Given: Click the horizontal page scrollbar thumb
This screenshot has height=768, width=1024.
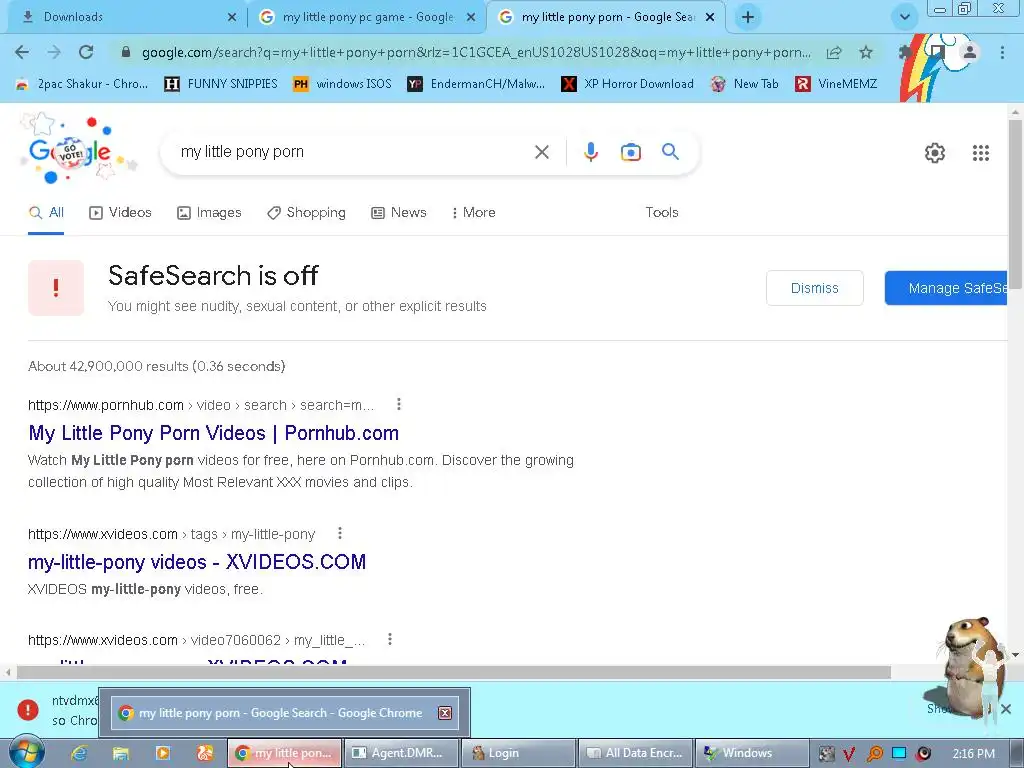Looking at the screenshot, I should point(454,672).
